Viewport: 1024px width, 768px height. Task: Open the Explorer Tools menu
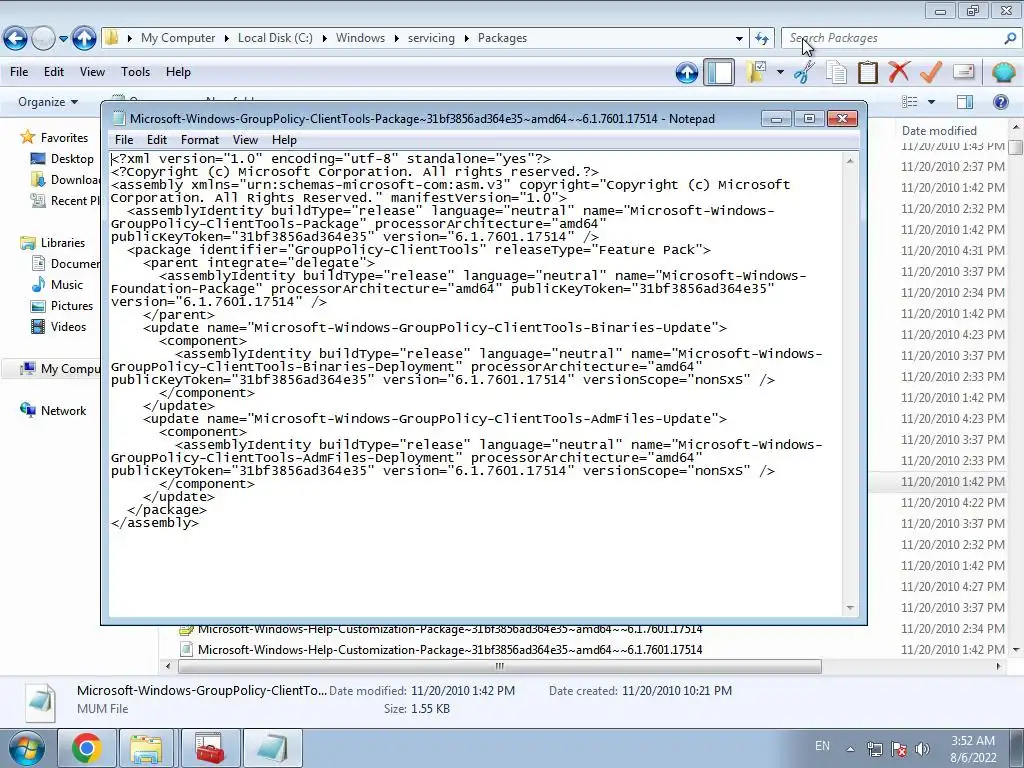pos(135,72)
